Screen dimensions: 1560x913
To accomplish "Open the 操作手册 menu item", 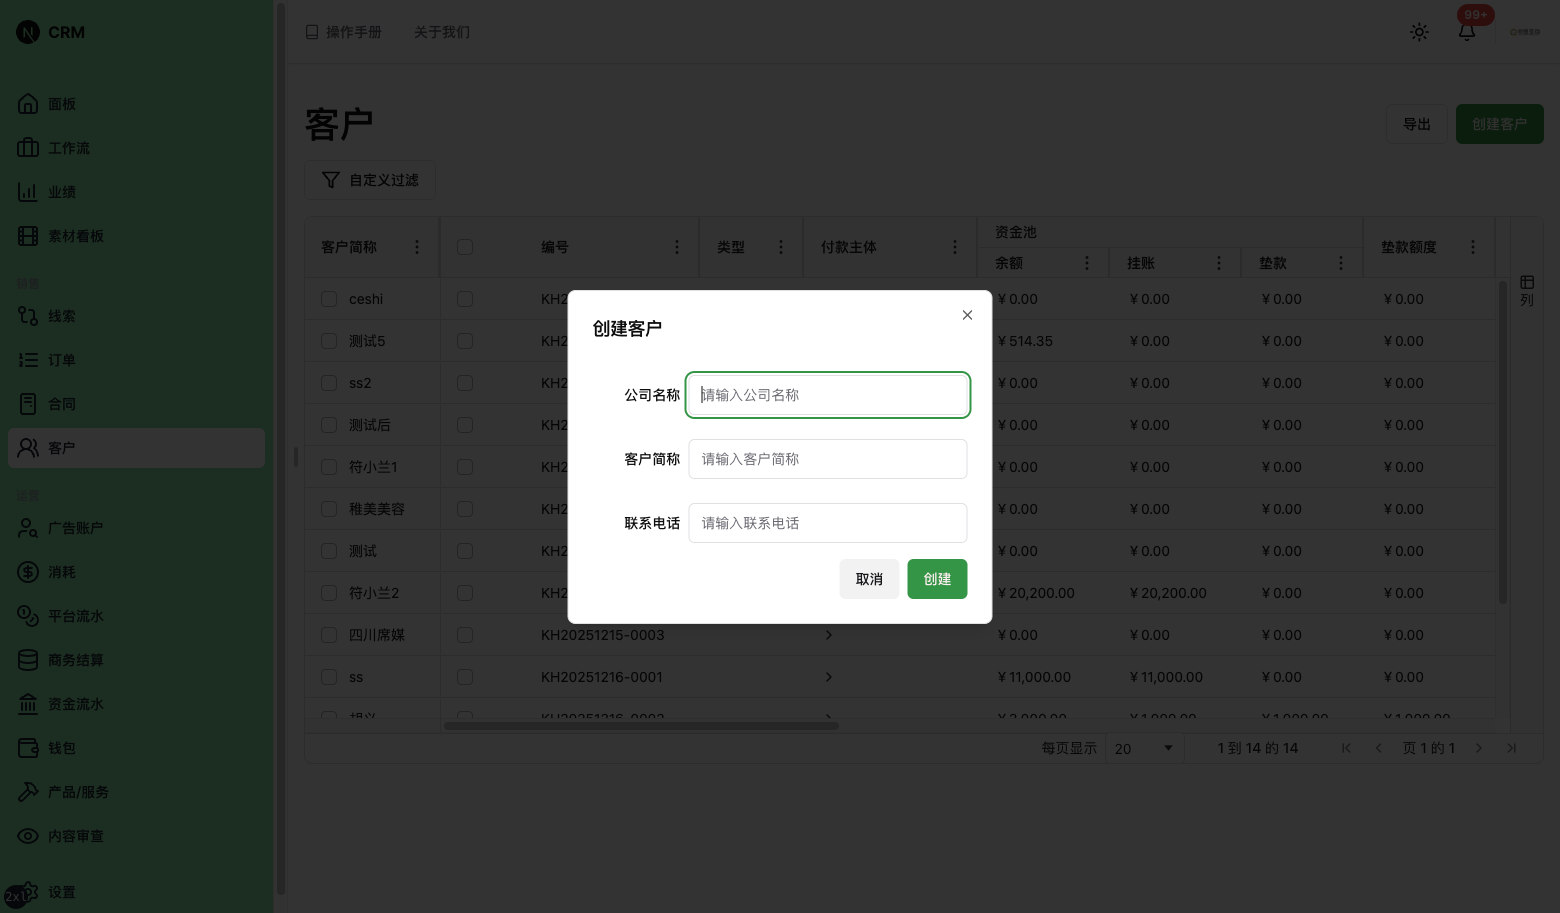I will coord(343,31).
